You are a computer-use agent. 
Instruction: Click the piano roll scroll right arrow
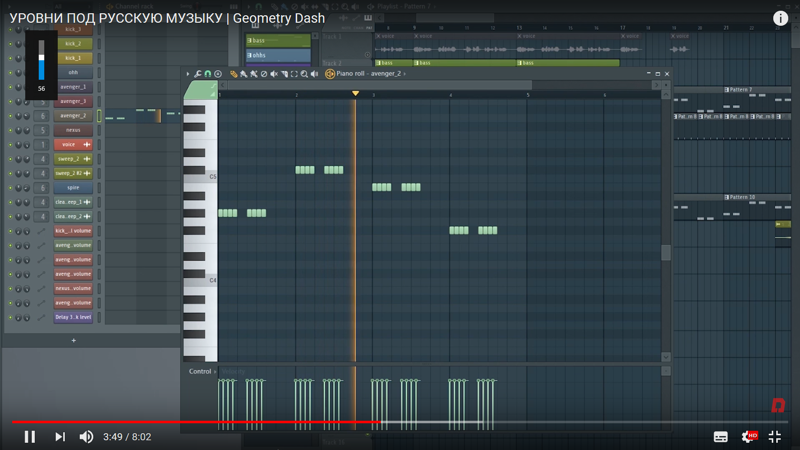pyautogui.click(x=656, y=85)
